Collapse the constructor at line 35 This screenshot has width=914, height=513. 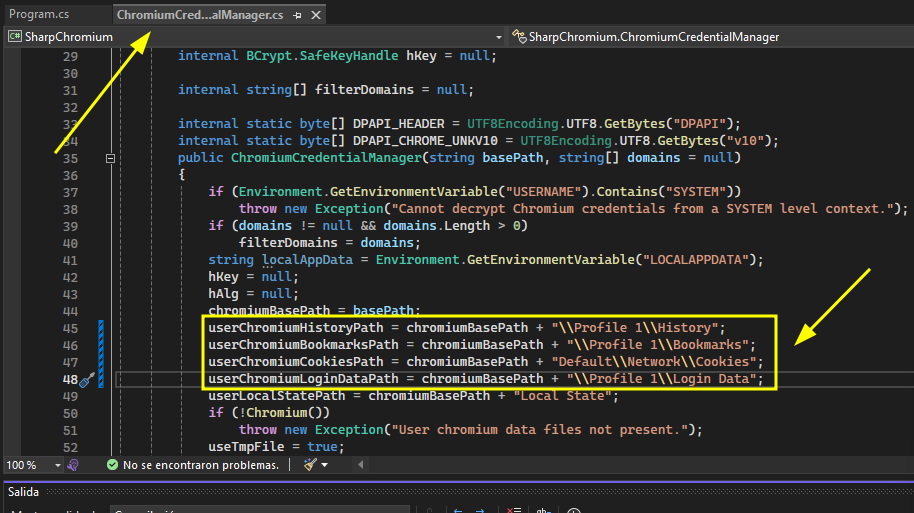pos(110,158)
